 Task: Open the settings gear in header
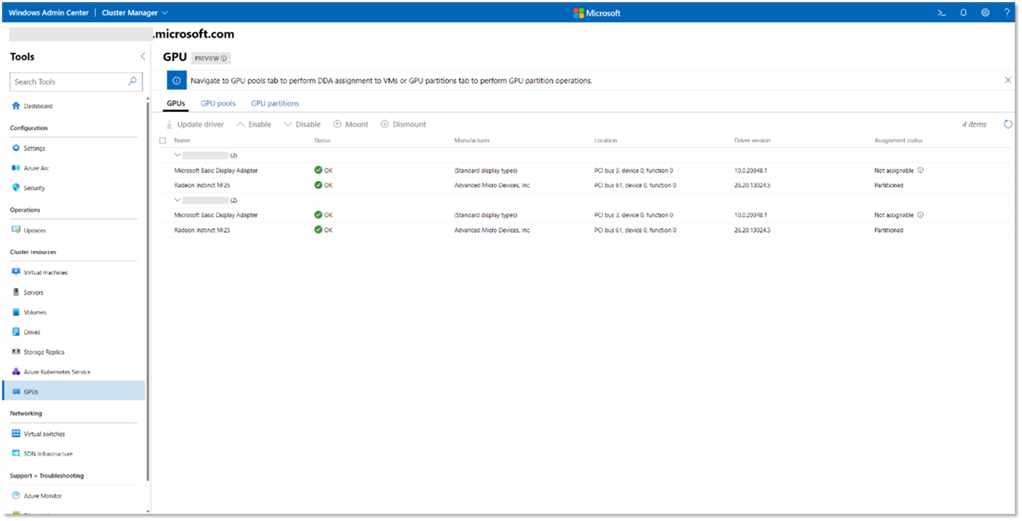(986, 12)
